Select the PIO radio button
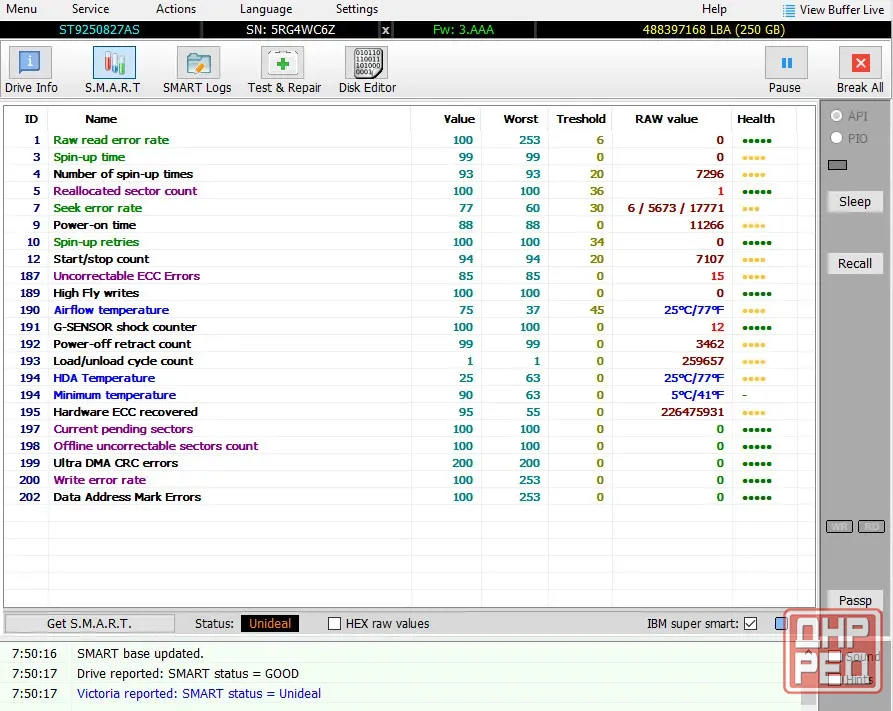893x711 pixels. (837, 138)
